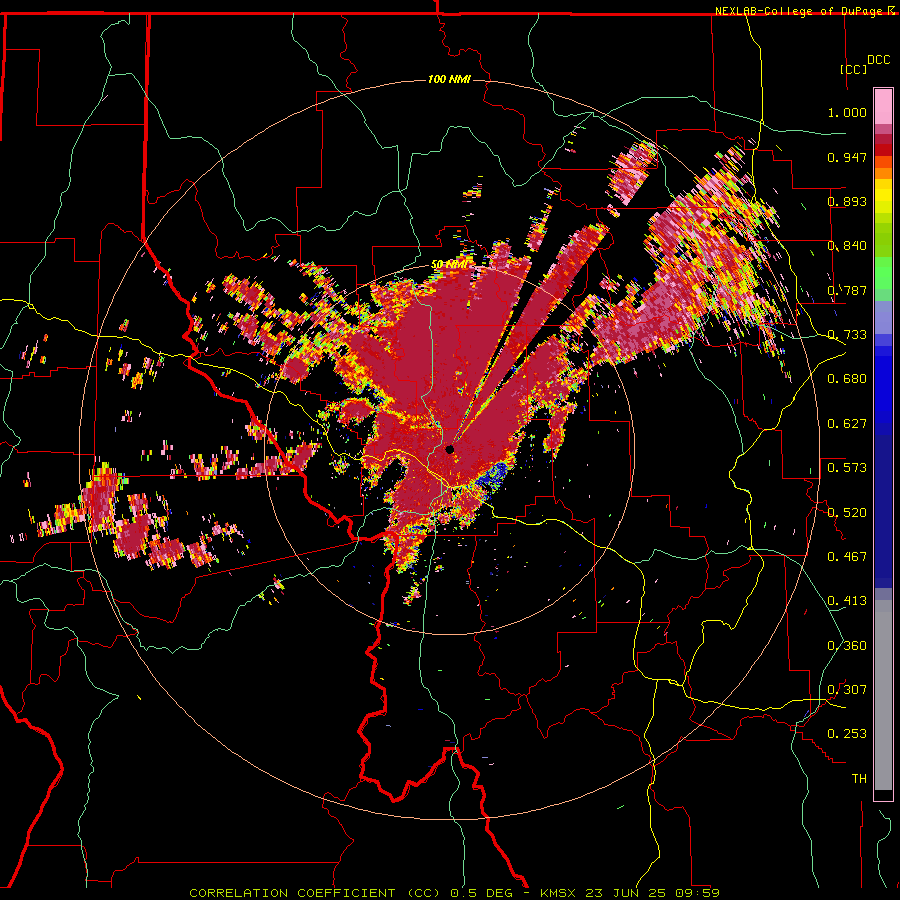Select the 0.627 scale value
900x900 pixels.
847,424
